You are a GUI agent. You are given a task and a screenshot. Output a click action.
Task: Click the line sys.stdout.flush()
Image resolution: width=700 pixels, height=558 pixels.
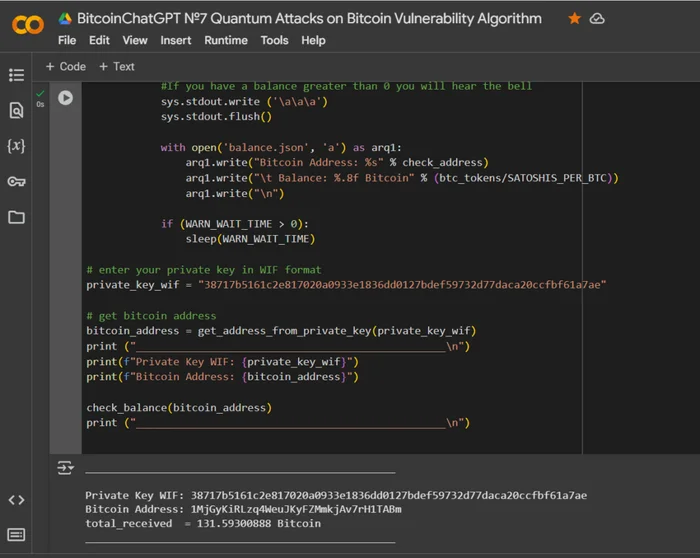[x=216, y=117]
